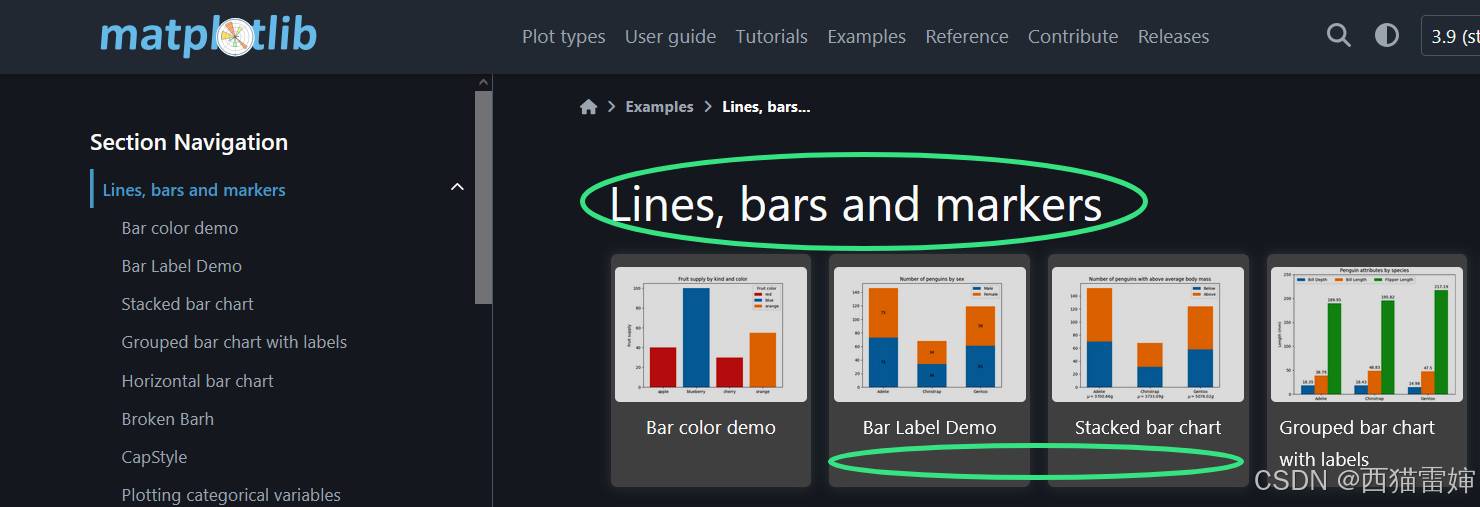Screen dimensions: 1480x507
Task: Open the Releases nav link
Action: click(x=1173, y=36)
